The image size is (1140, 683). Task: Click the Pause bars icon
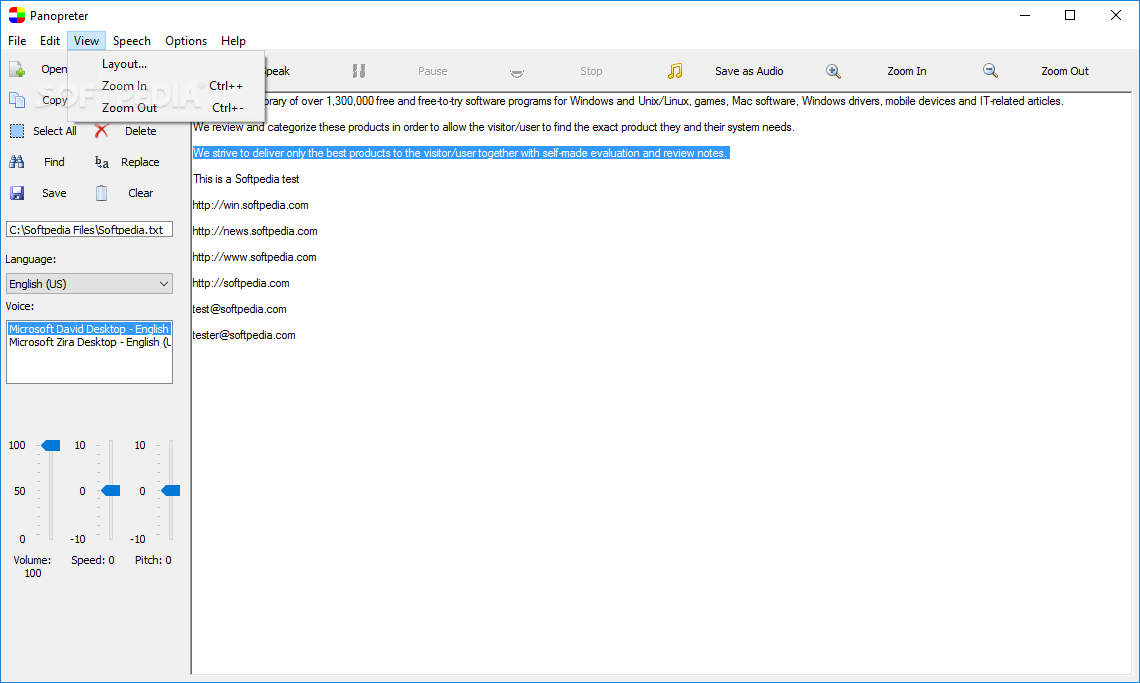coord(358,71)
